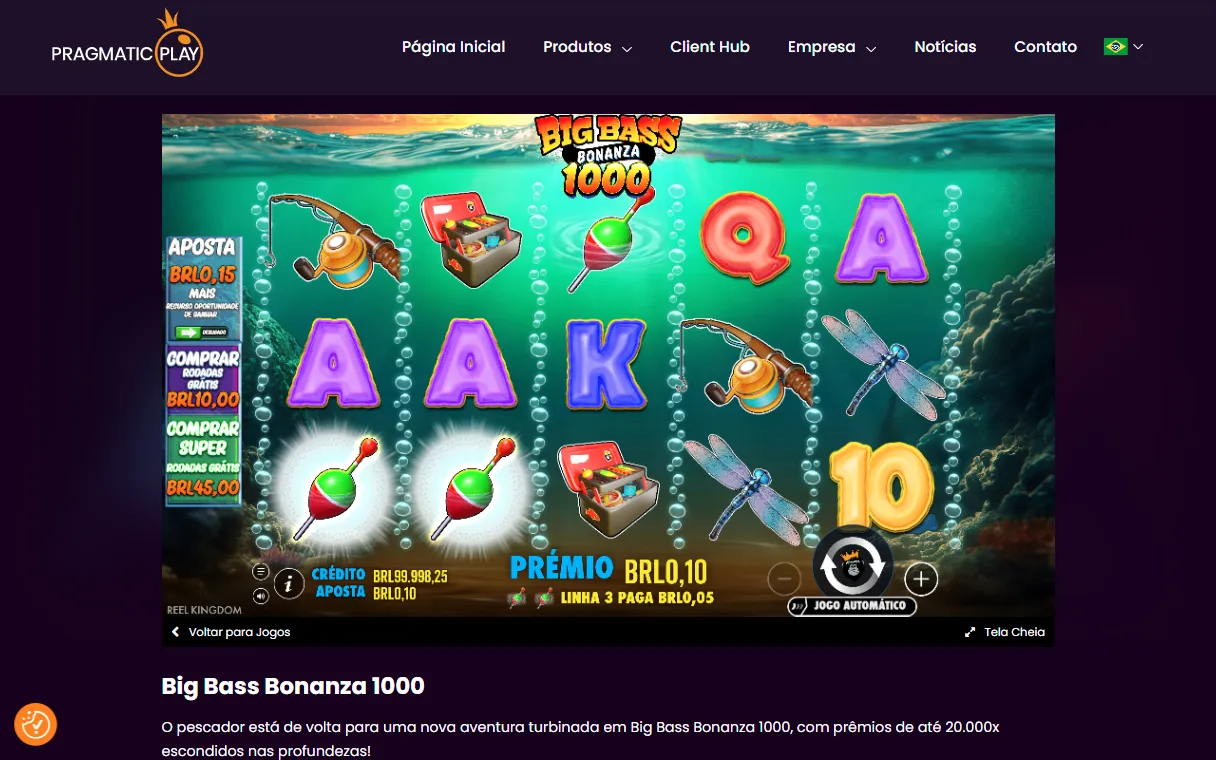Screen dimensions: 1216x760
Task: Click the Pragmatic Play logo
Action: point(128,46)
